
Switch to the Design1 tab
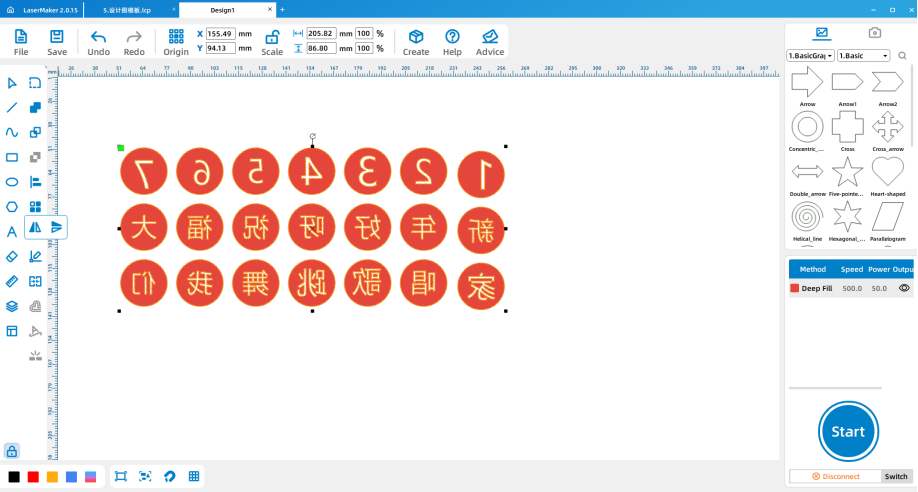point(222,10)
